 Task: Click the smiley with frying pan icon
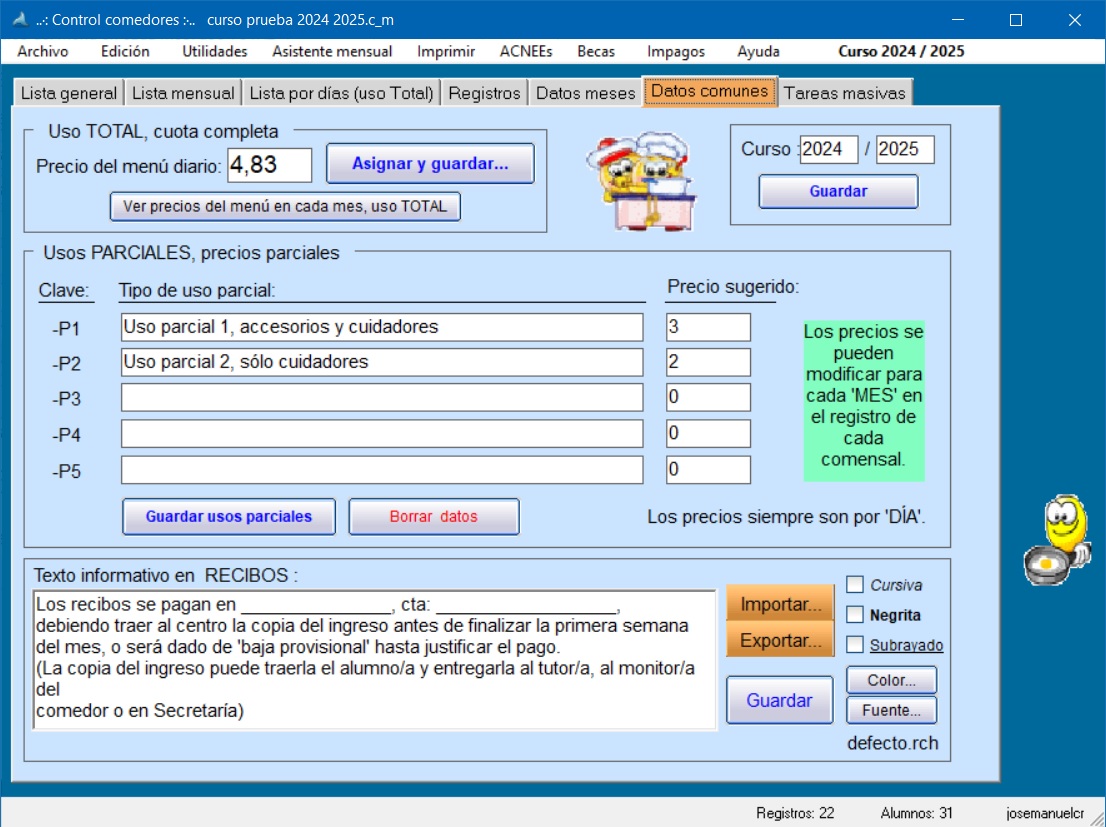pos(1056,540)
